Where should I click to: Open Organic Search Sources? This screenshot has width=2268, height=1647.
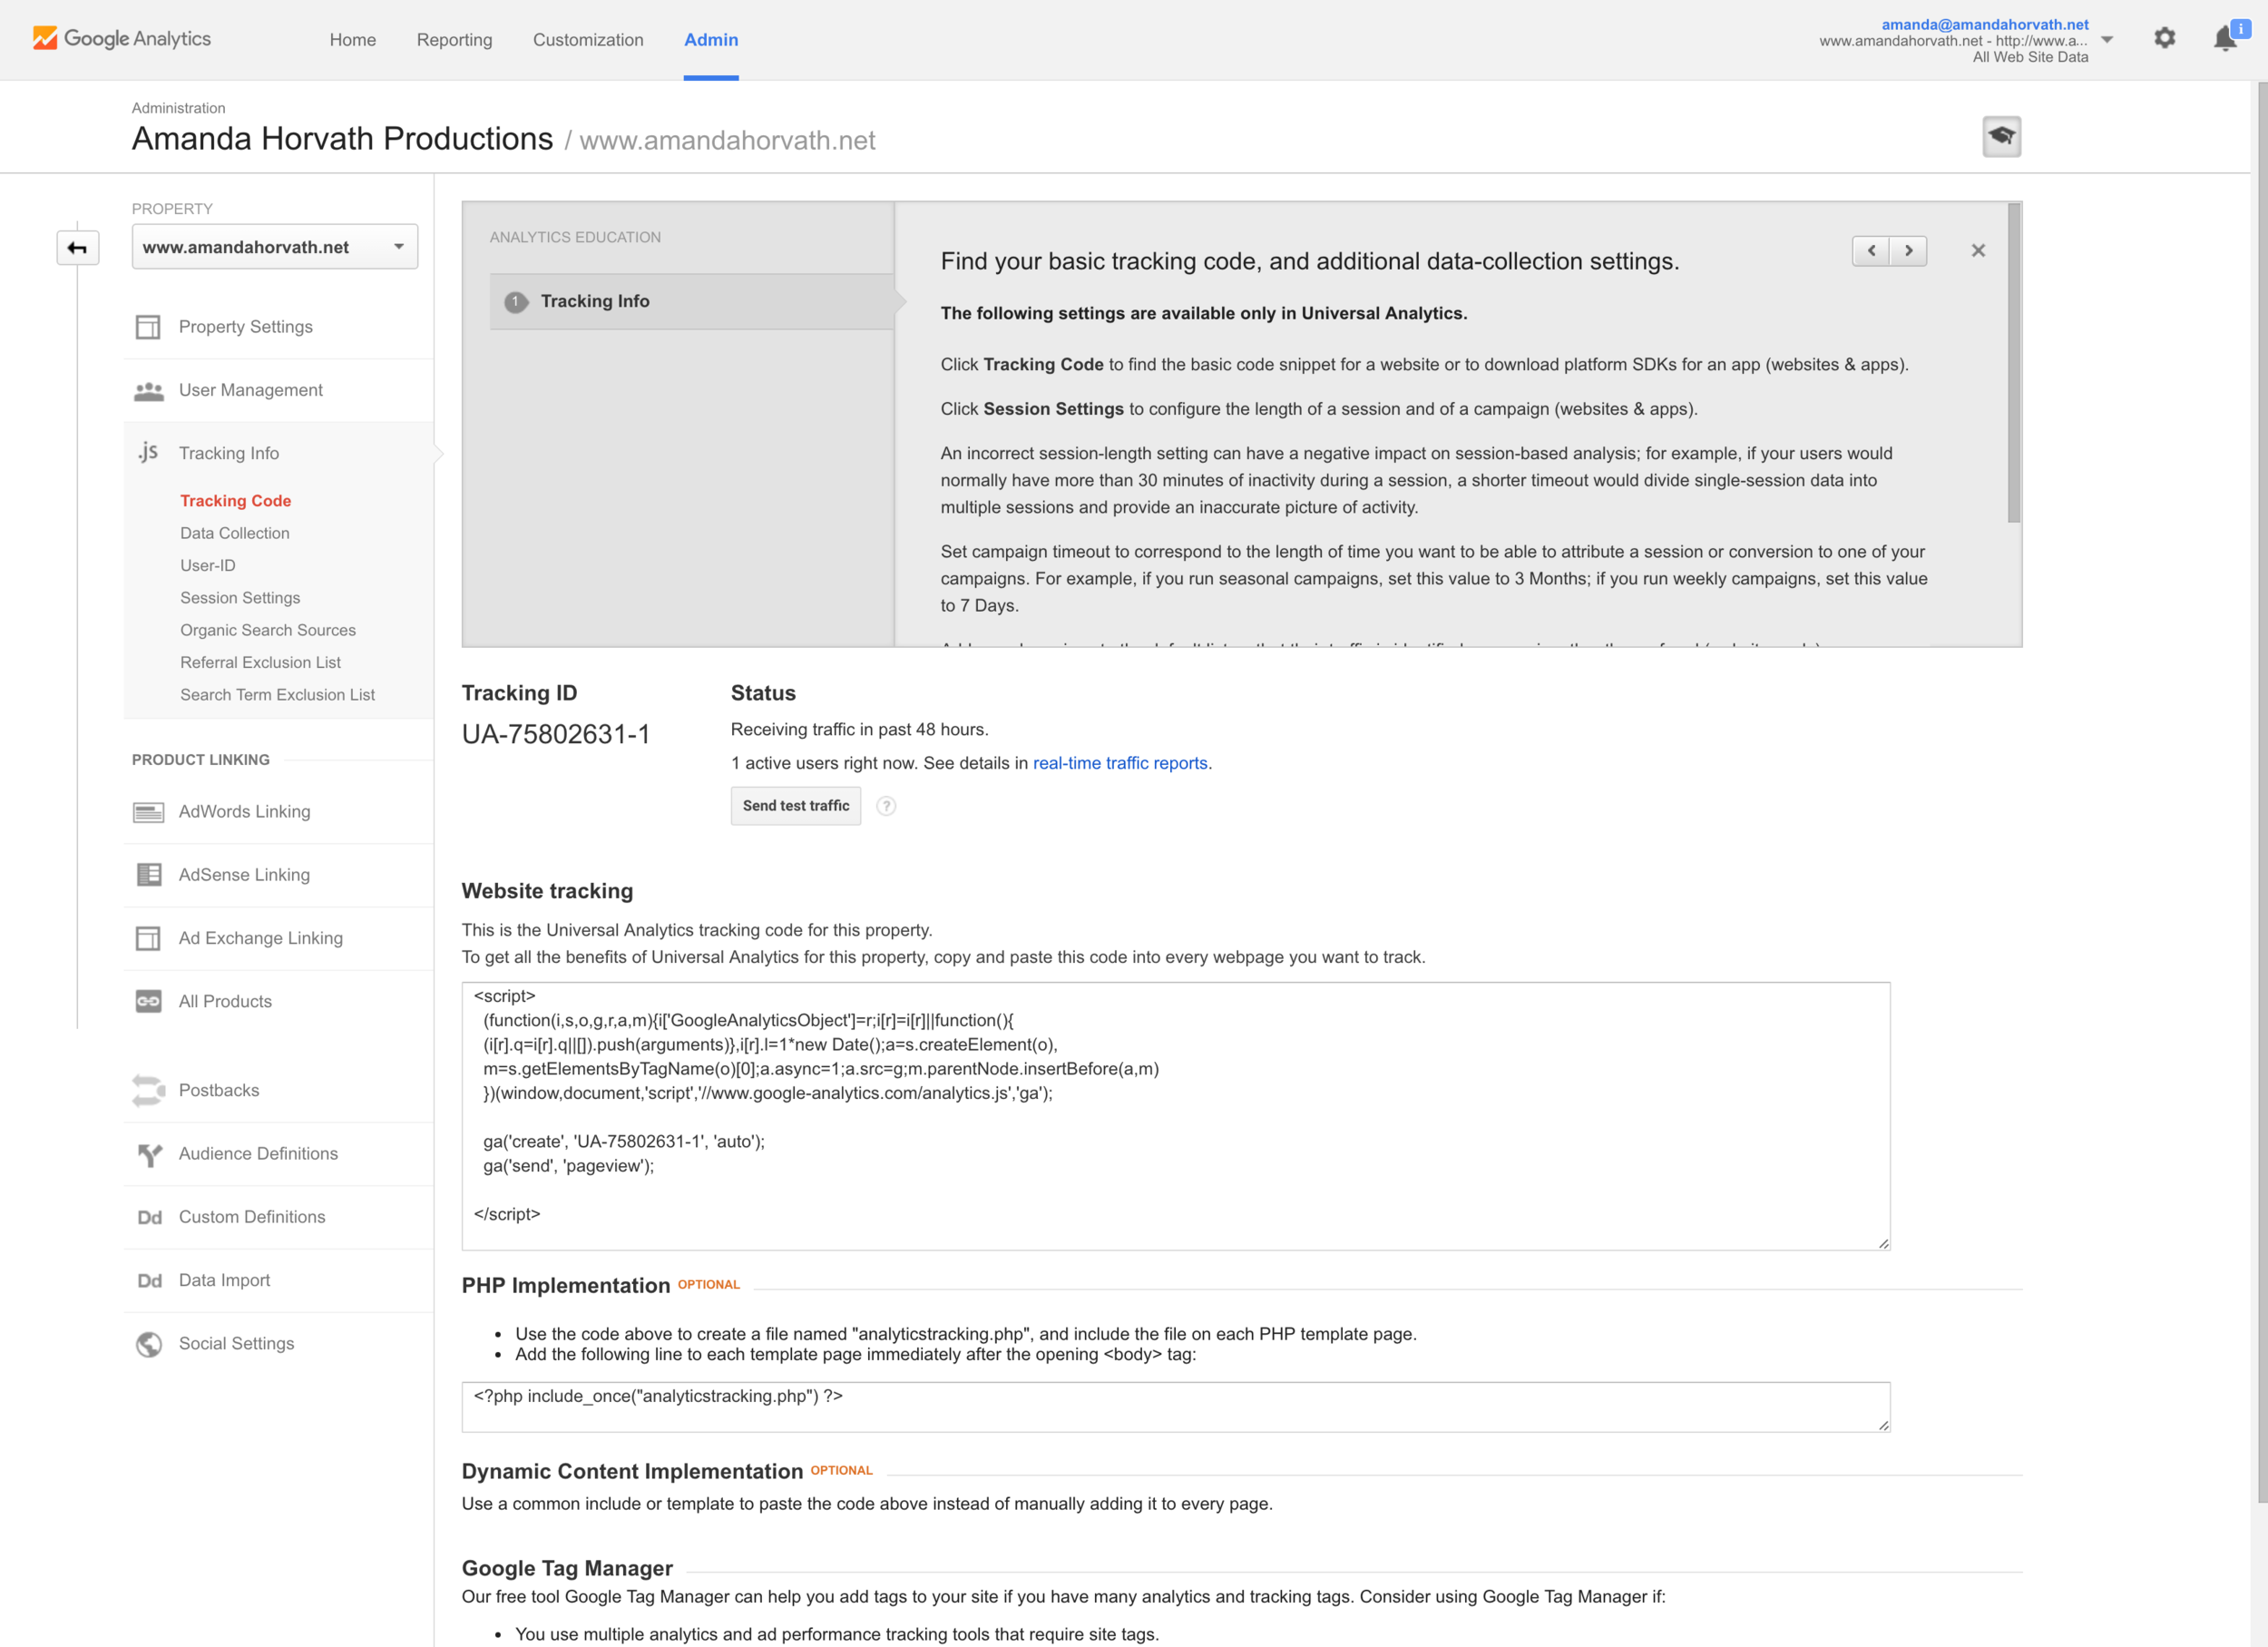pyautogui.click(x=268, y=630)
